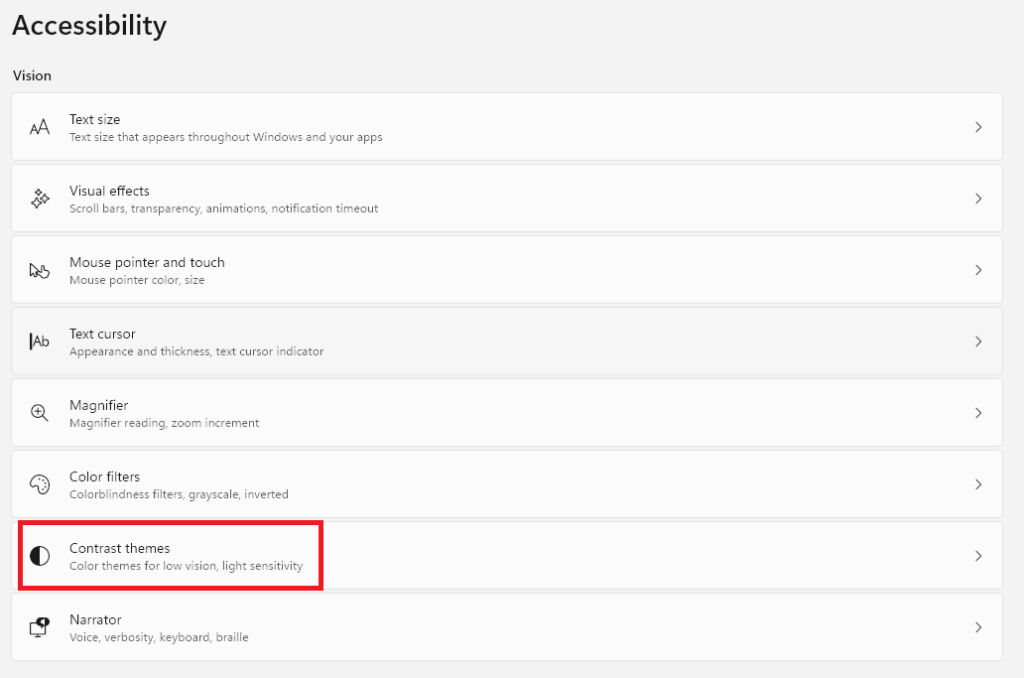Expand Visual effects with its chevron

point(978,199)
